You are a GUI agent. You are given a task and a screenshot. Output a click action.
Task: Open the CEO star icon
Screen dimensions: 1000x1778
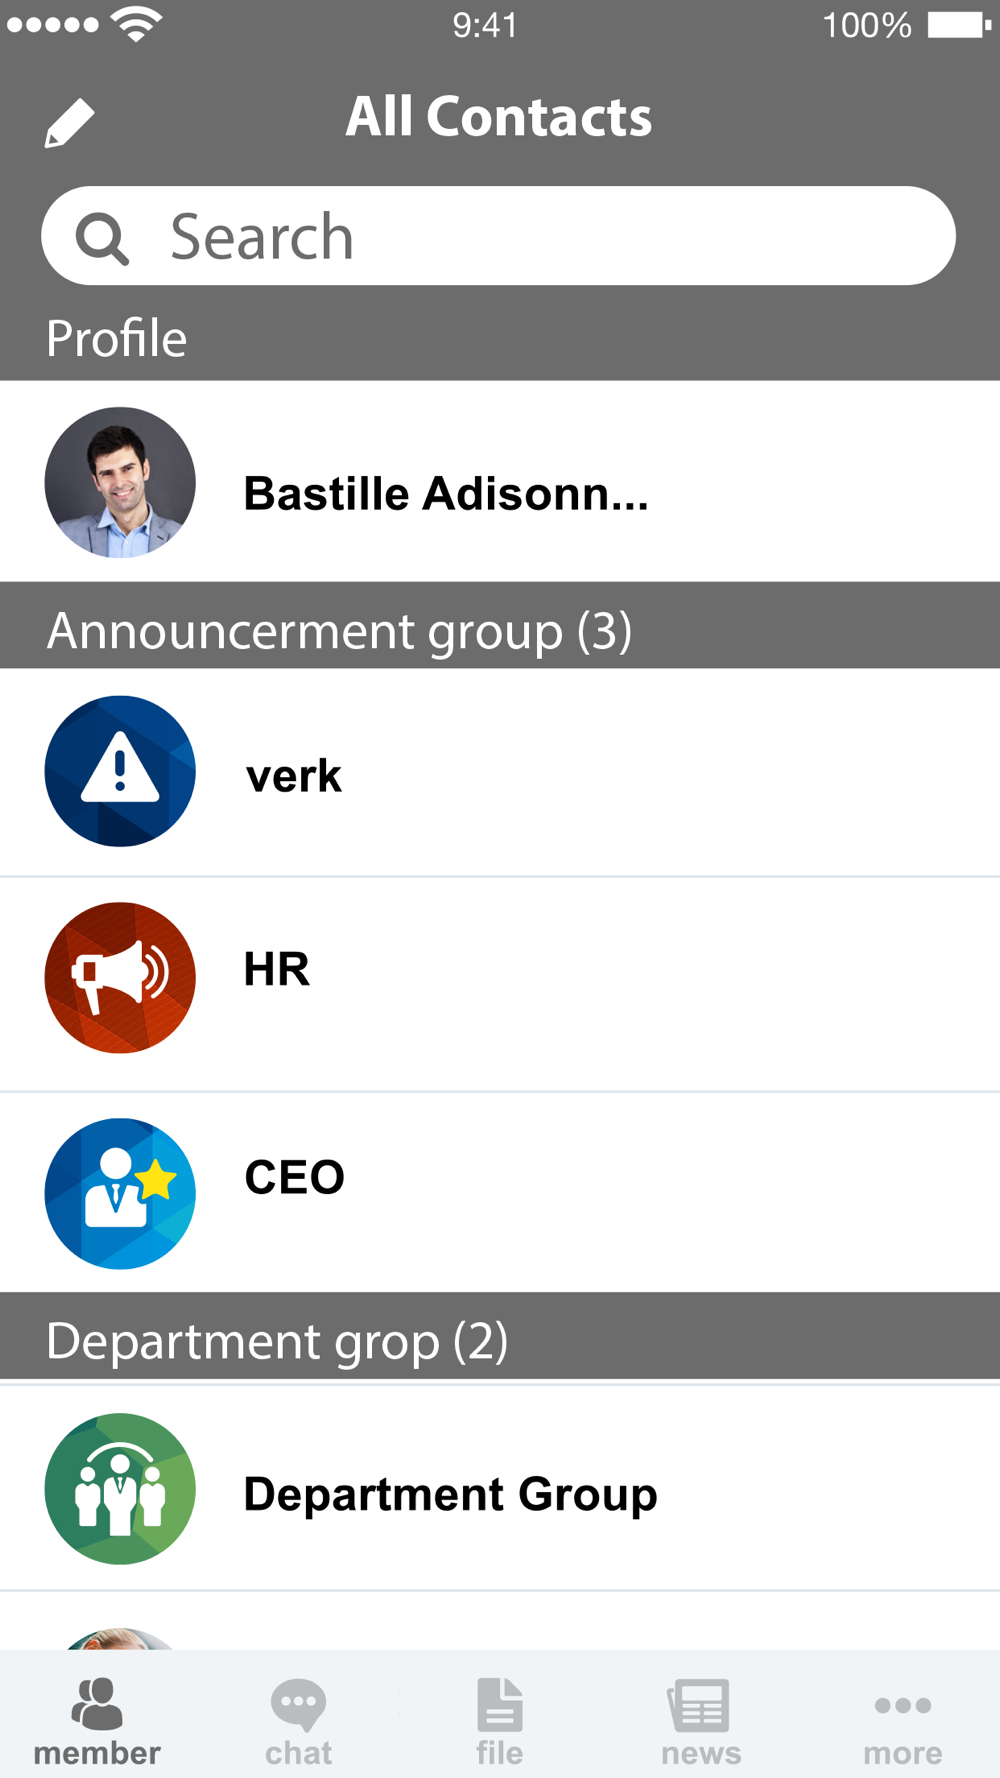[x=120, y=1194]
